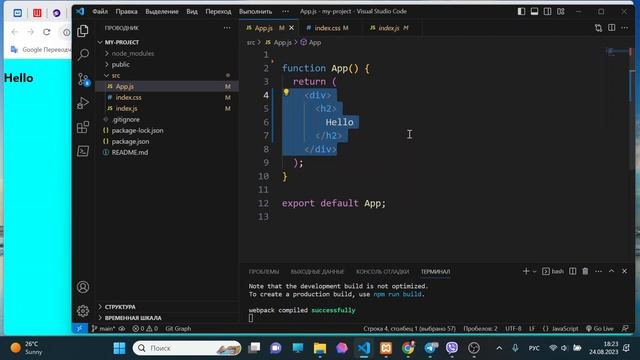Toggle secondary sidebar layout button
Viewport: 640px width, 360px height.
click(547, 11)
